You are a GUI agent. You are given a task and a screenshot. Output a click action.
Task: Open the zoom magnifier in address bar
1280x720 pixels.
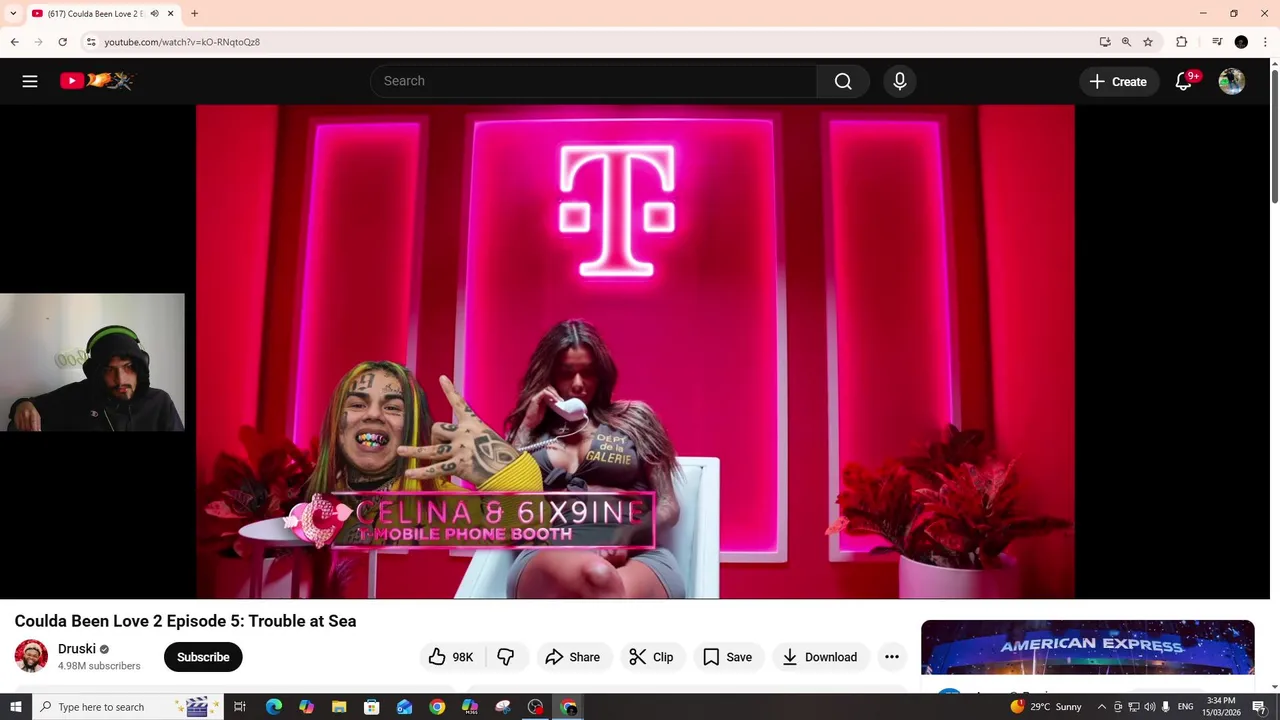pyautogui.click(x=1126, y=42)
